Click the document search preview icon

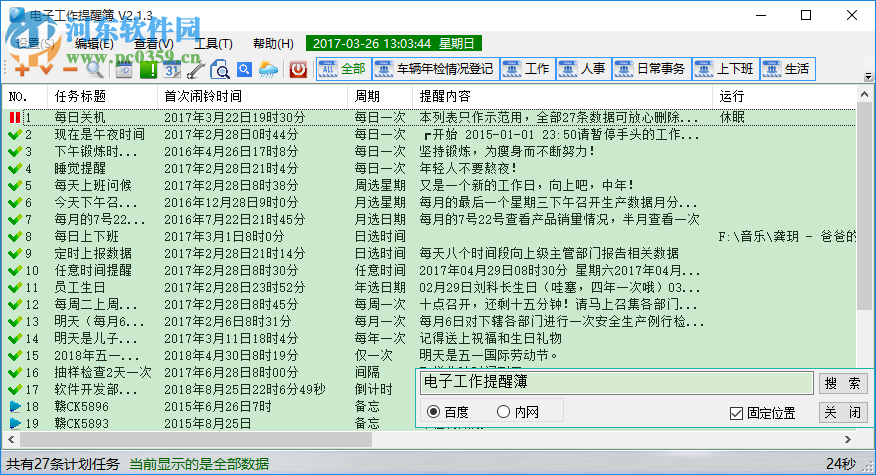pos(220,70)
